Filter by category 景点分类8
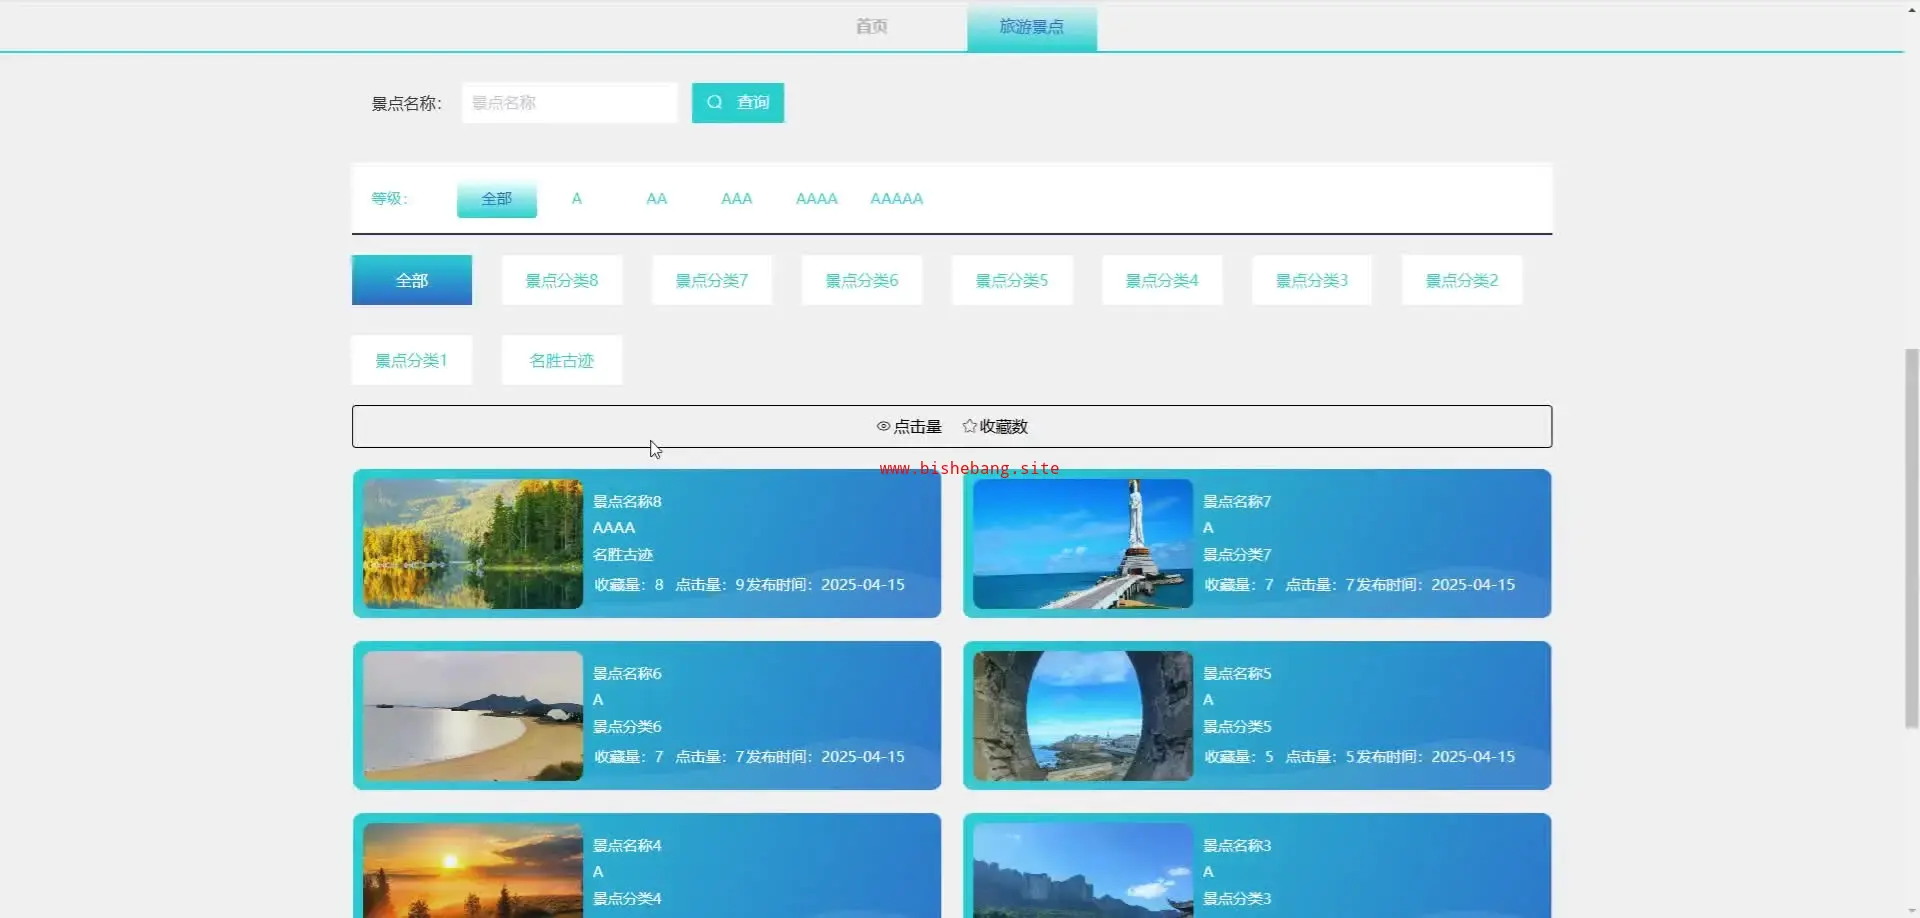Screen dimensions: 1920x918 tap(561, 280)
